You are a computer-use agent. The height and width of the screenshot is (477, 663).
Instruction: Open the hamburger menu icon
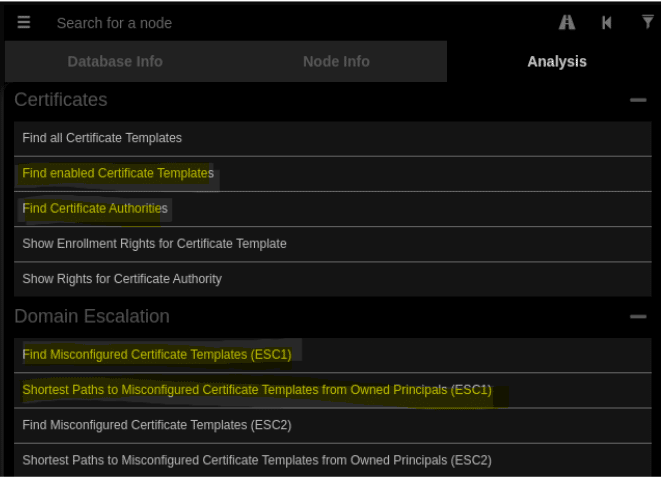pyautogui.click(x=24, y=22)
